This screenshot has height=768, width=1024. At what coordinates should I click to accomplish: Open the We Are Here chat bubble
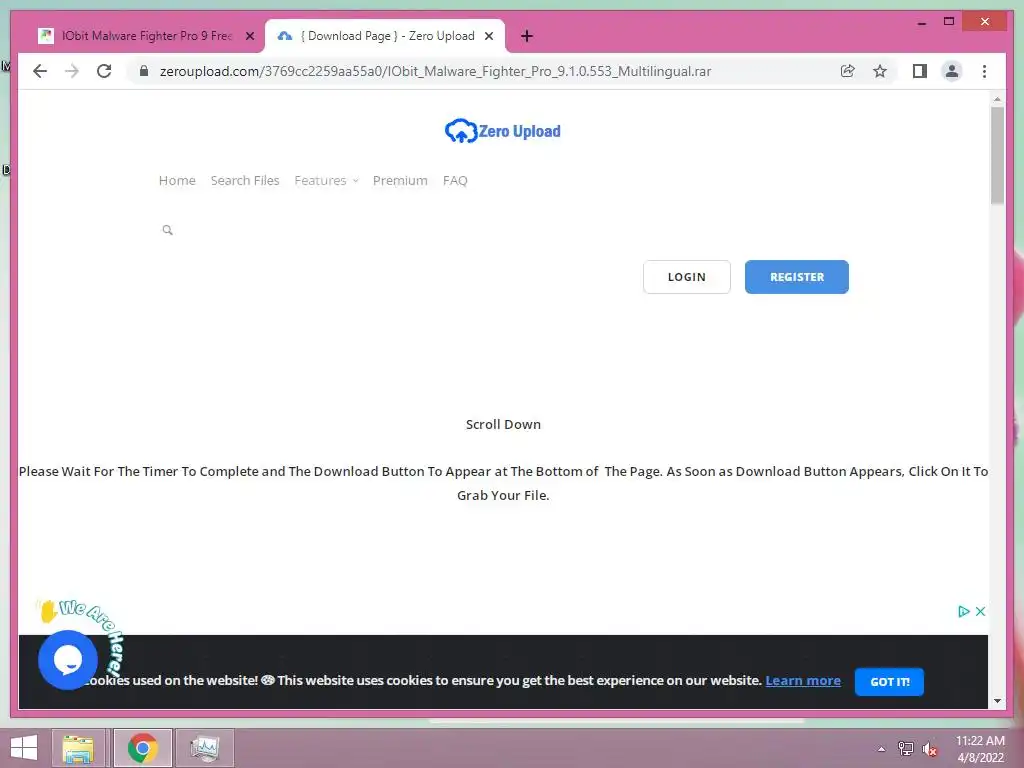tap(68, 660)
